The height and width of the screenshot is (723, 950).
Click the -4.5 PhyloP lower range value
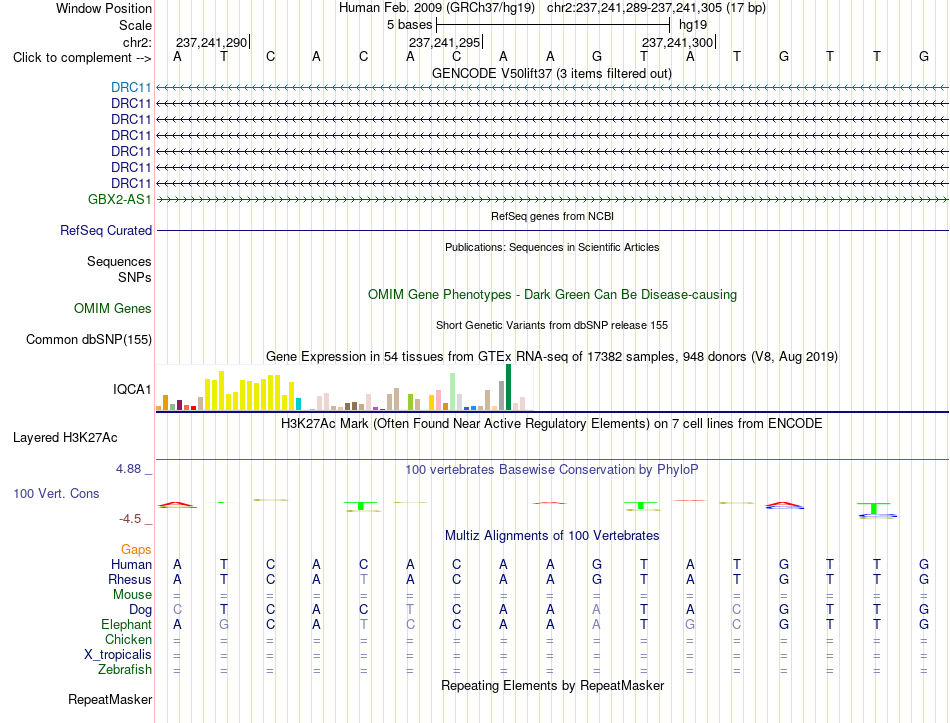[x=130, y=519]
